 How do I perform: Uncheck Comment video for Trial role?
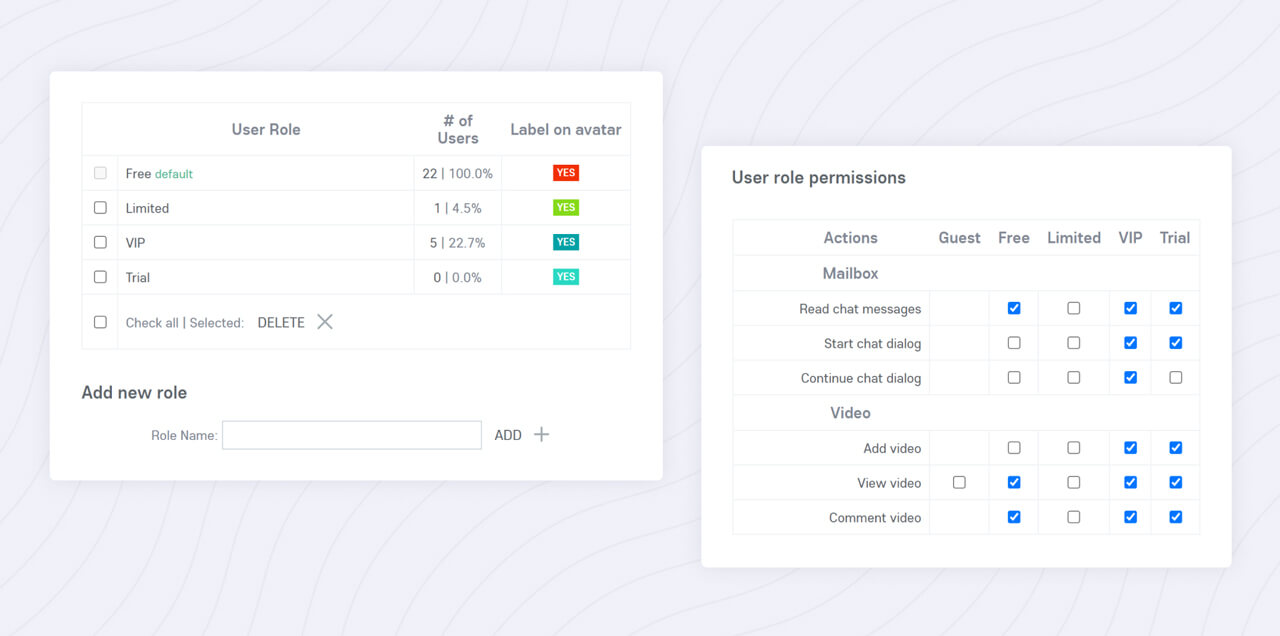click(1175, 517)
